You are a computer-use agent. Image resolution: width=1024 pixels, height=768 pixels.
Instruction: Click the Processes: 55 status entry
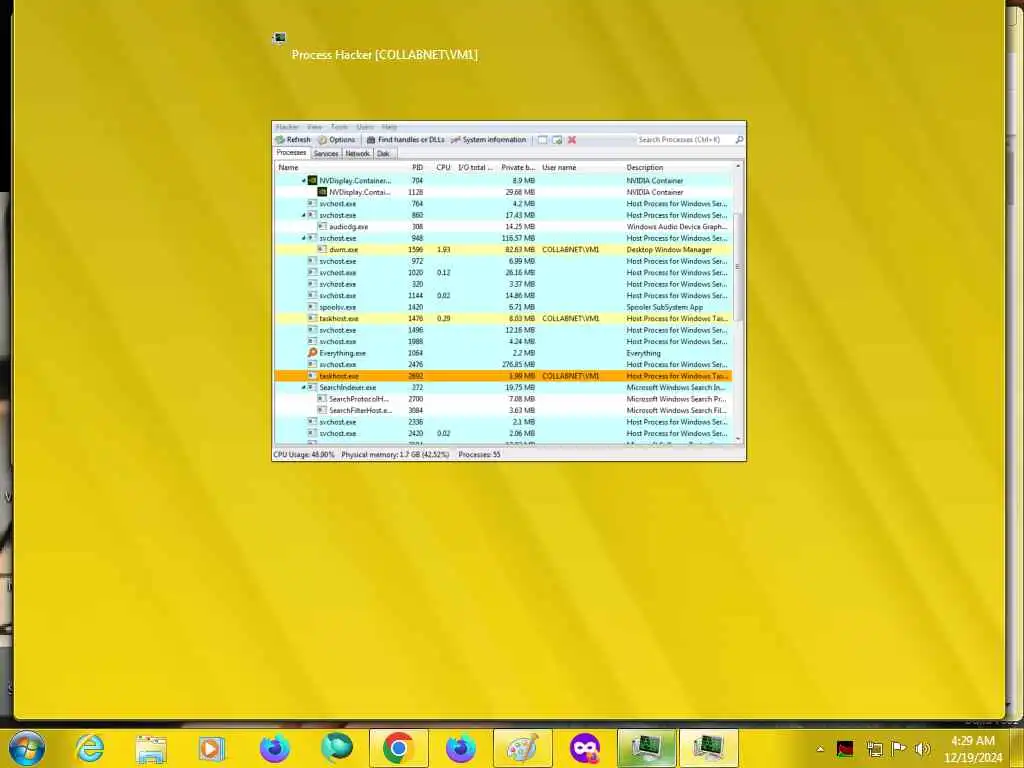coord(479,455)
